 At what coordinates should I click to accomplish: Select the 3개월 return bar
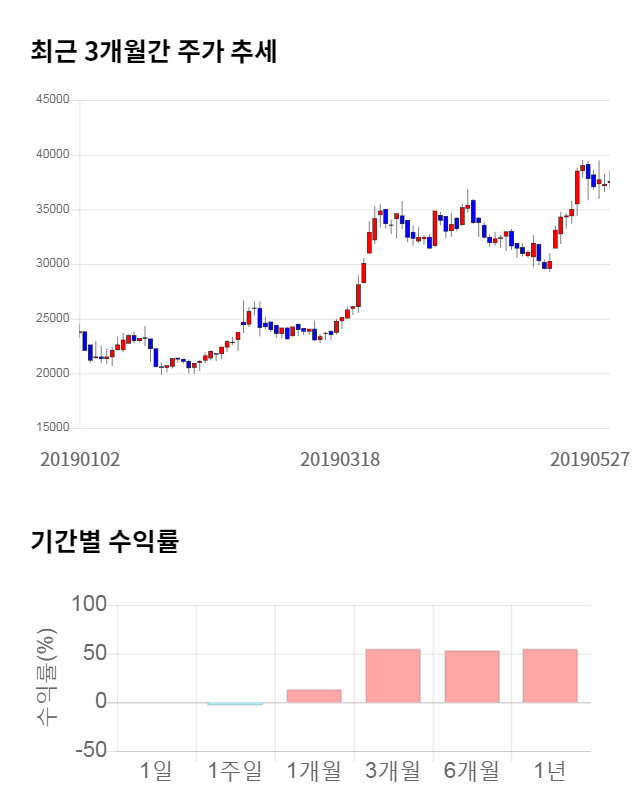pos(393,676)
